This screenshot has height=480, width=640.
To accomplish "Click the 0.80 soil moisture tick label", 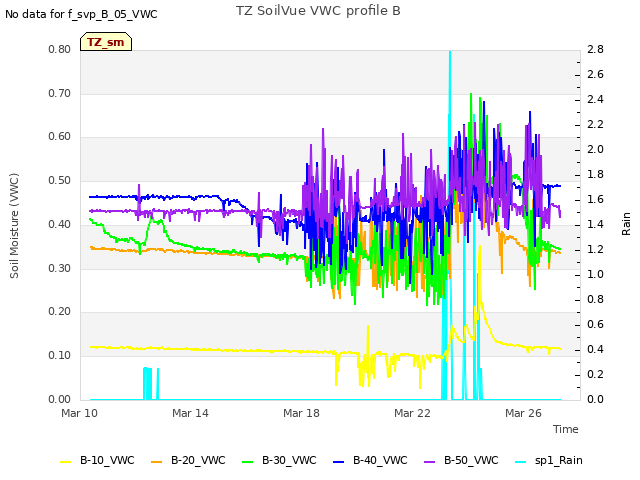I will (x=60, y=49).
